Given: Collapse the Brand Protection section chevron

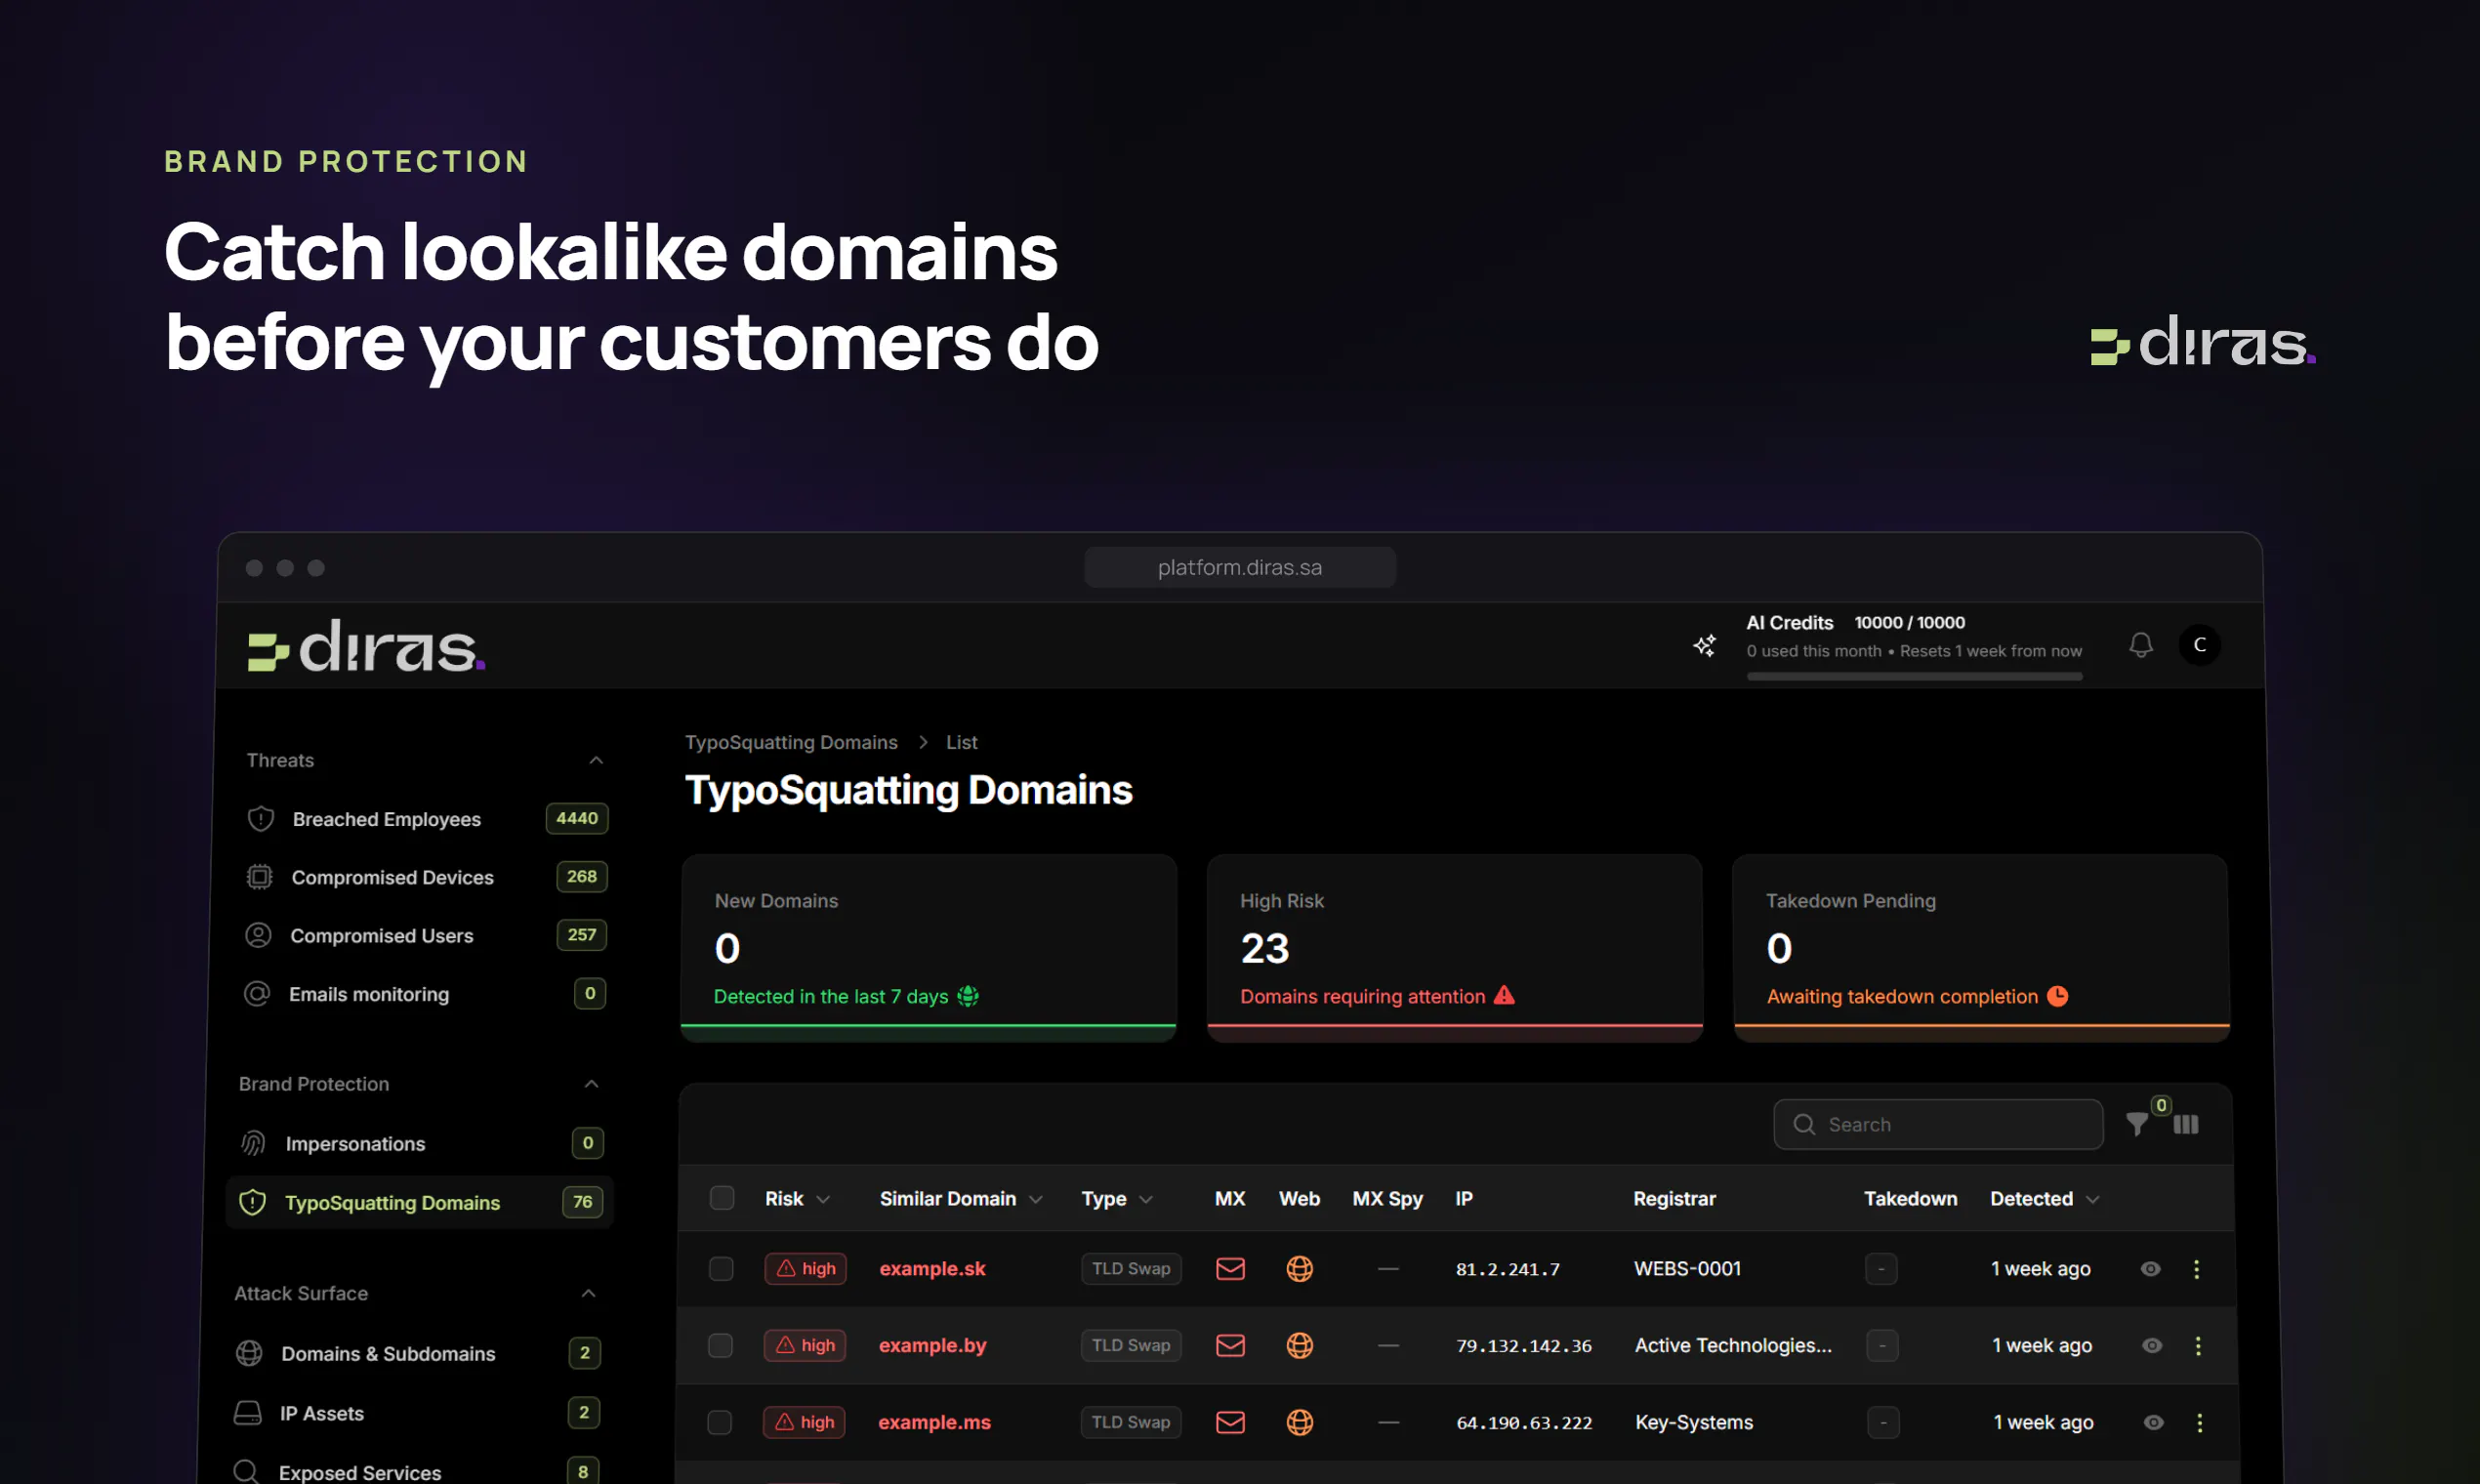Looking at the screenshot, I should (x=591, y=1084).
